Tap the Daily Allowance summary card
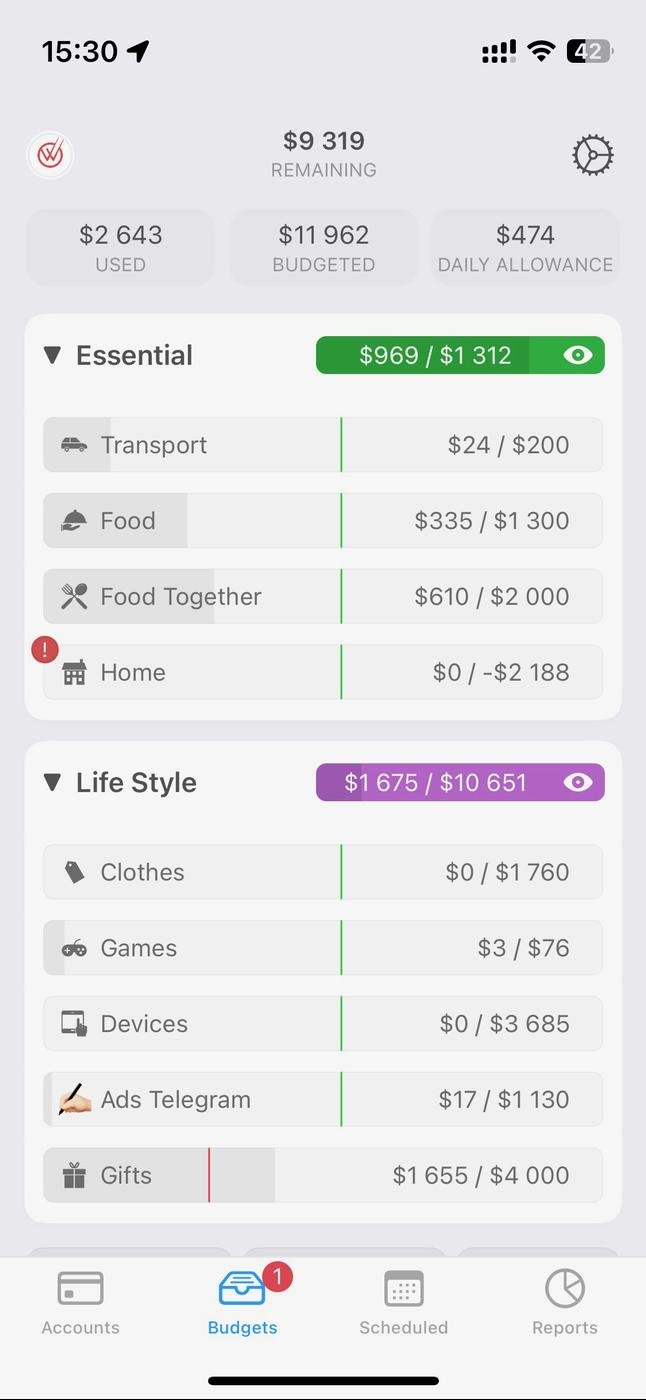Image resolution: width=646 pixels, height=1400 pixels. click(x=525, y=247)
